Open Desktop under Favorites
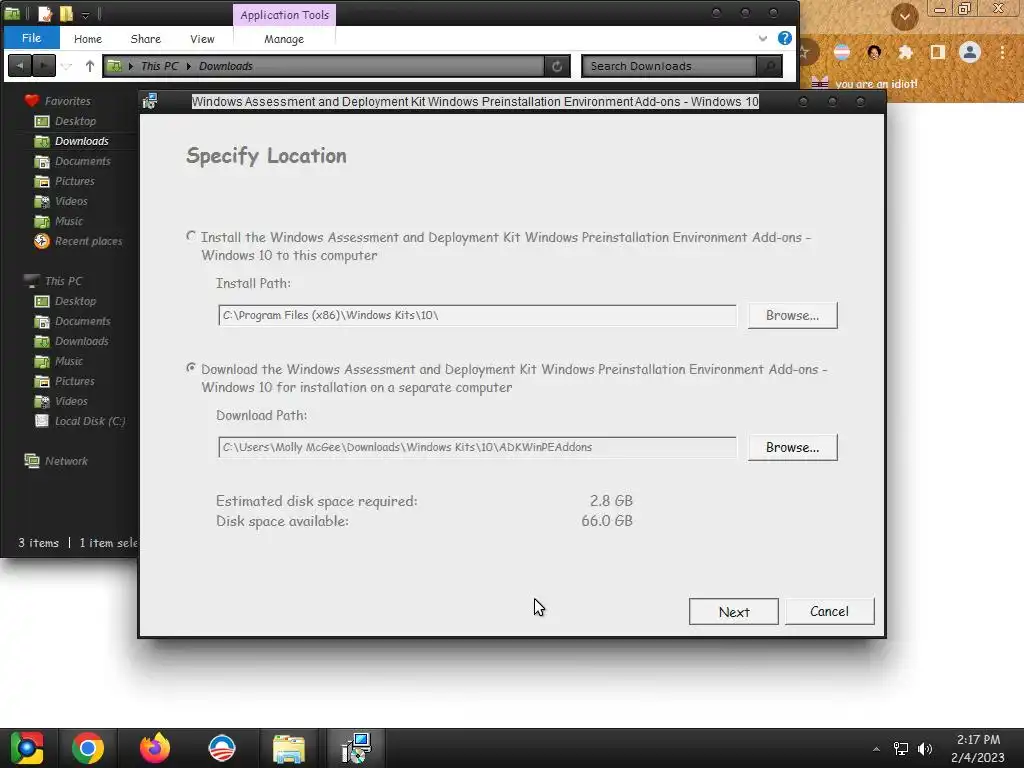 click(x=75, y=121)
